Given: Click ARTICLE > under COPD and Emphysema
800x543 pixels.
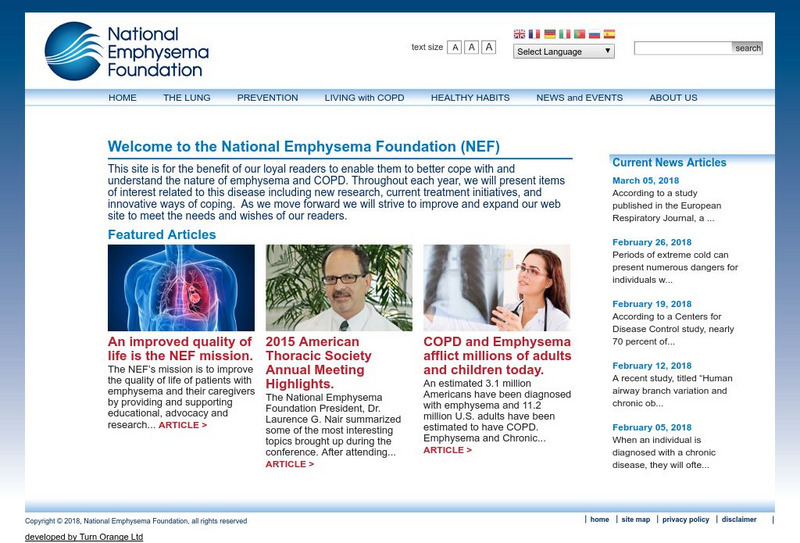Looking at the screenshot, I should [447, 450].
